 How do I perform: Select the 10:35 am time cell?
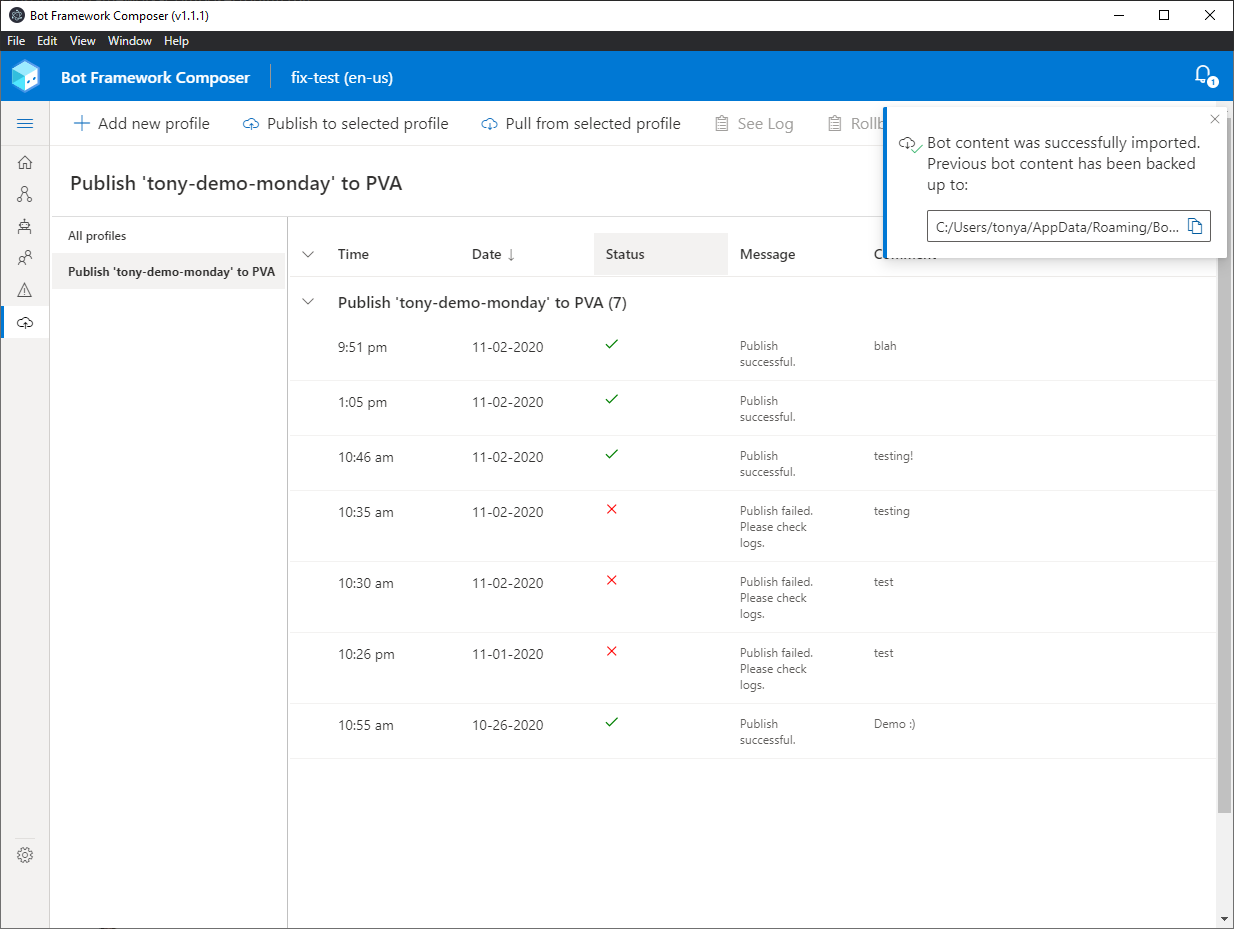(366, 512)
